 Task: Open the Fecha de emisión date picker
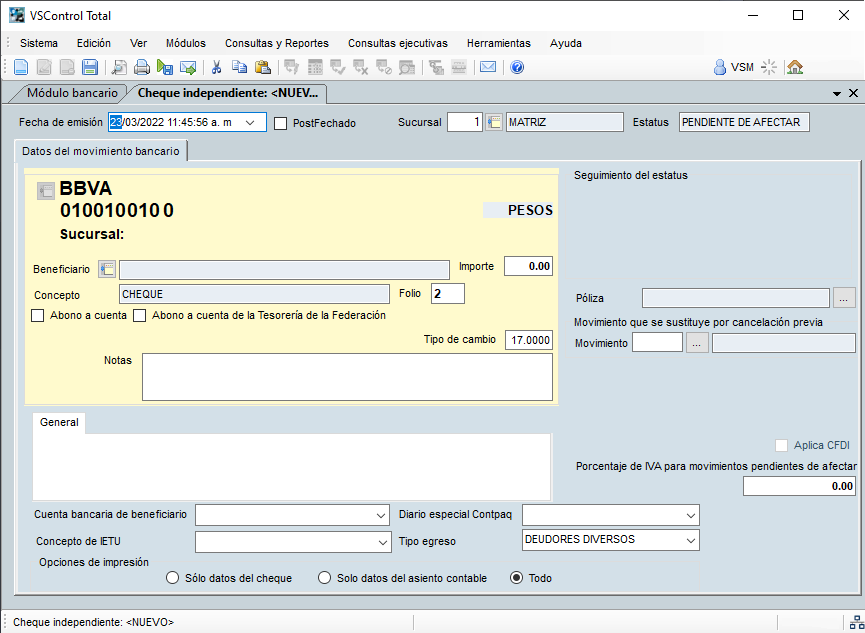click(x=250, y=123)
